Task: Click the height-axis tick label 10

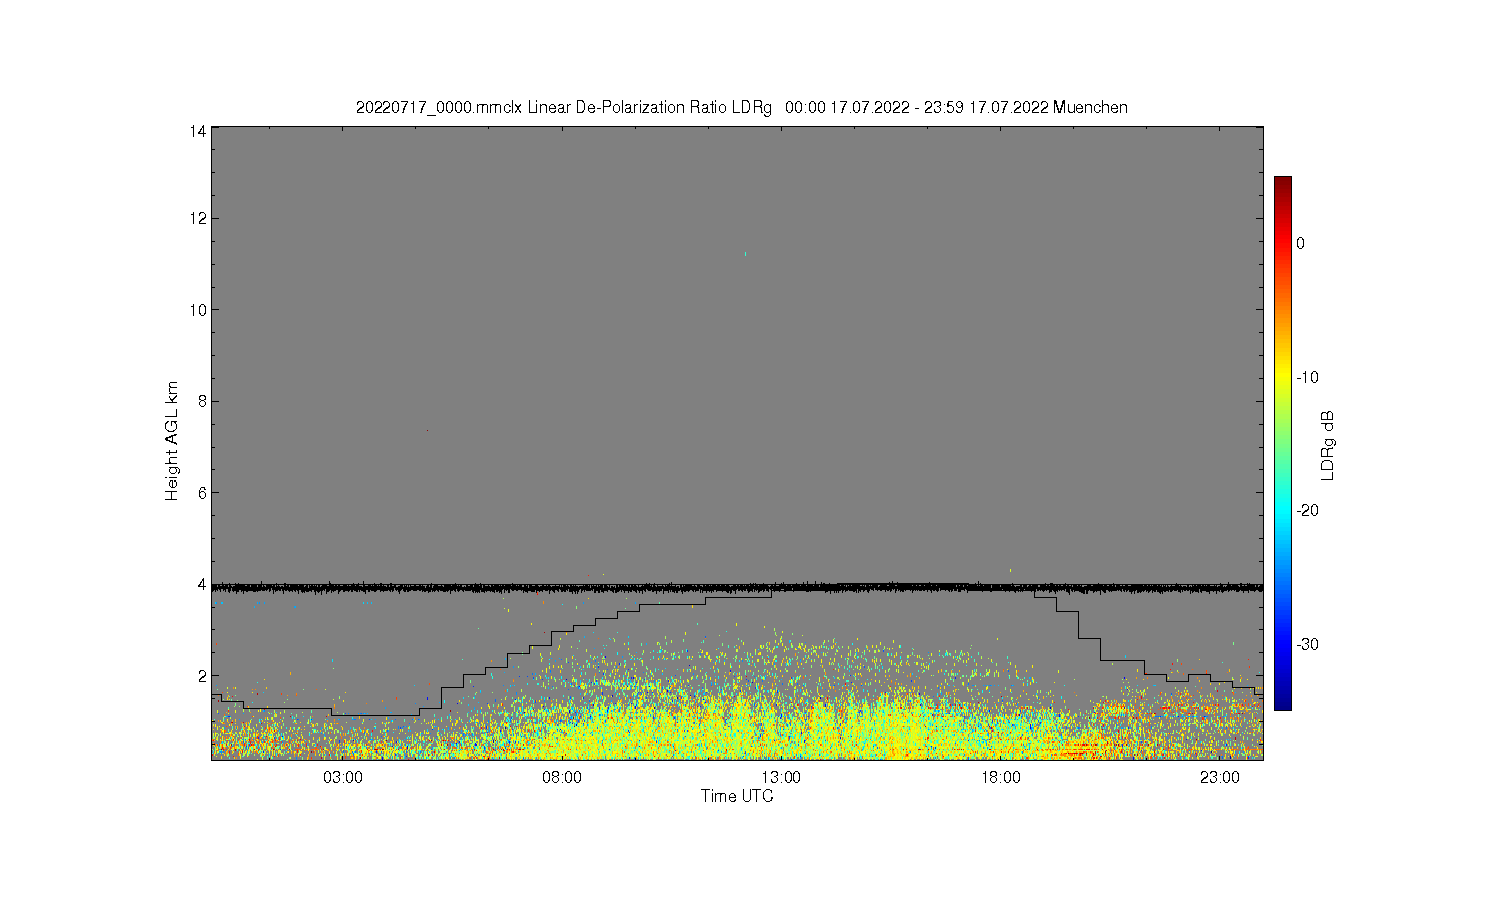Action: coord(198,310)
